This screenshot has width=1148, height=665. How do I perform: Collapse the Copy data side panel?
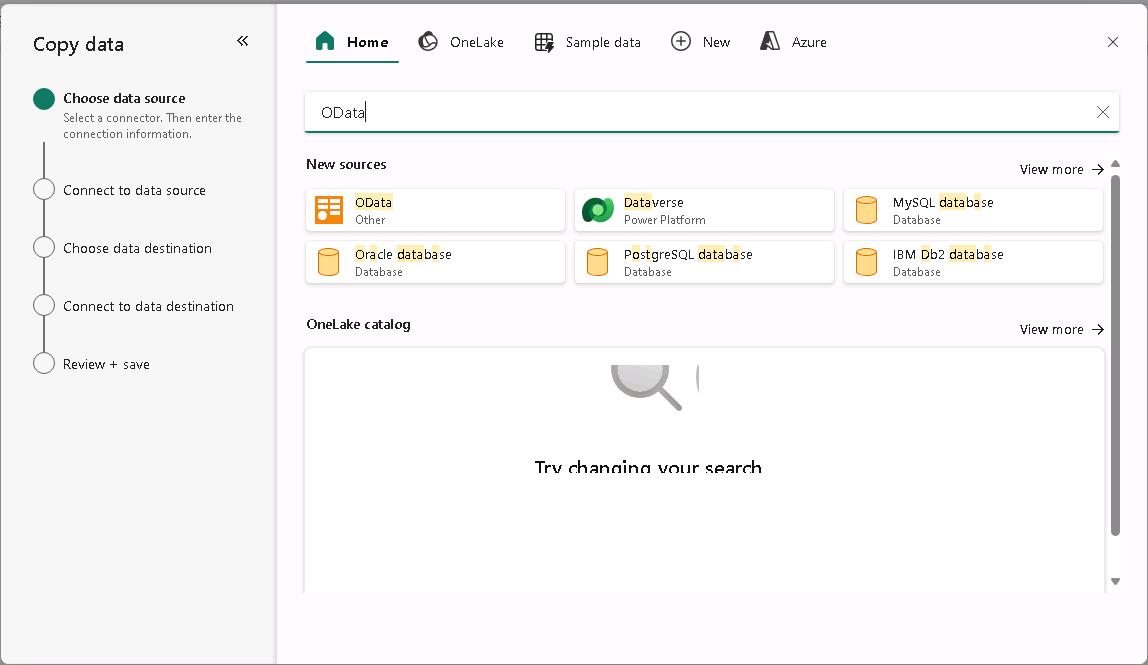(x=242, y=41)
